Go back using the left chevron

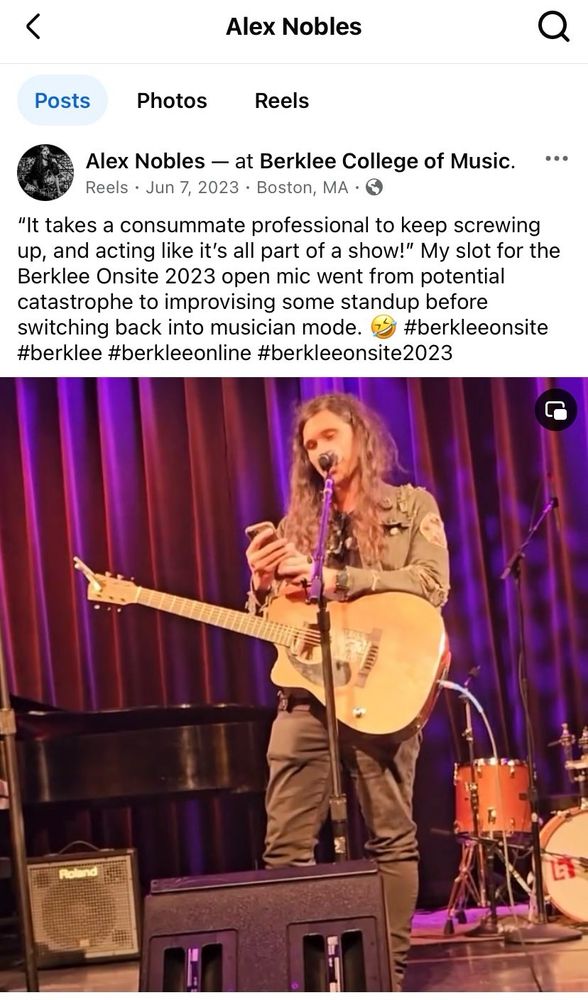pos(33,27)
